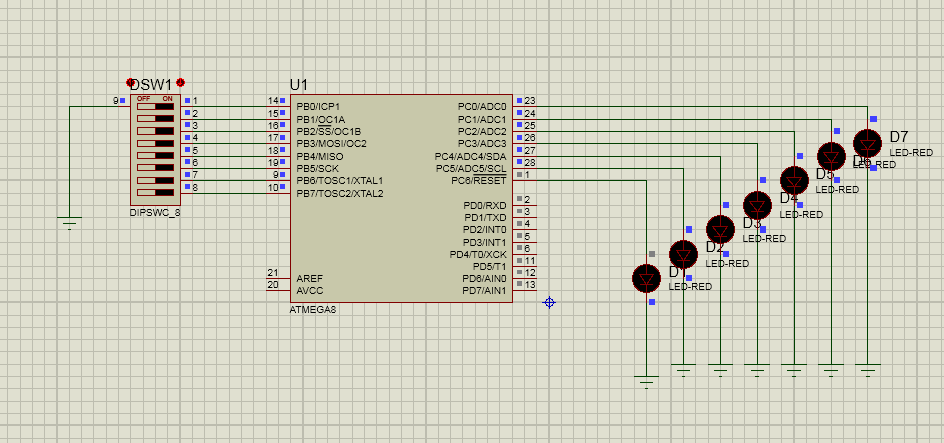The width and height of the screenshot is (944, 443).
Task: Click the PB6/TOSC1/XTAL1 pin label
Action: (x=340, y=181)
